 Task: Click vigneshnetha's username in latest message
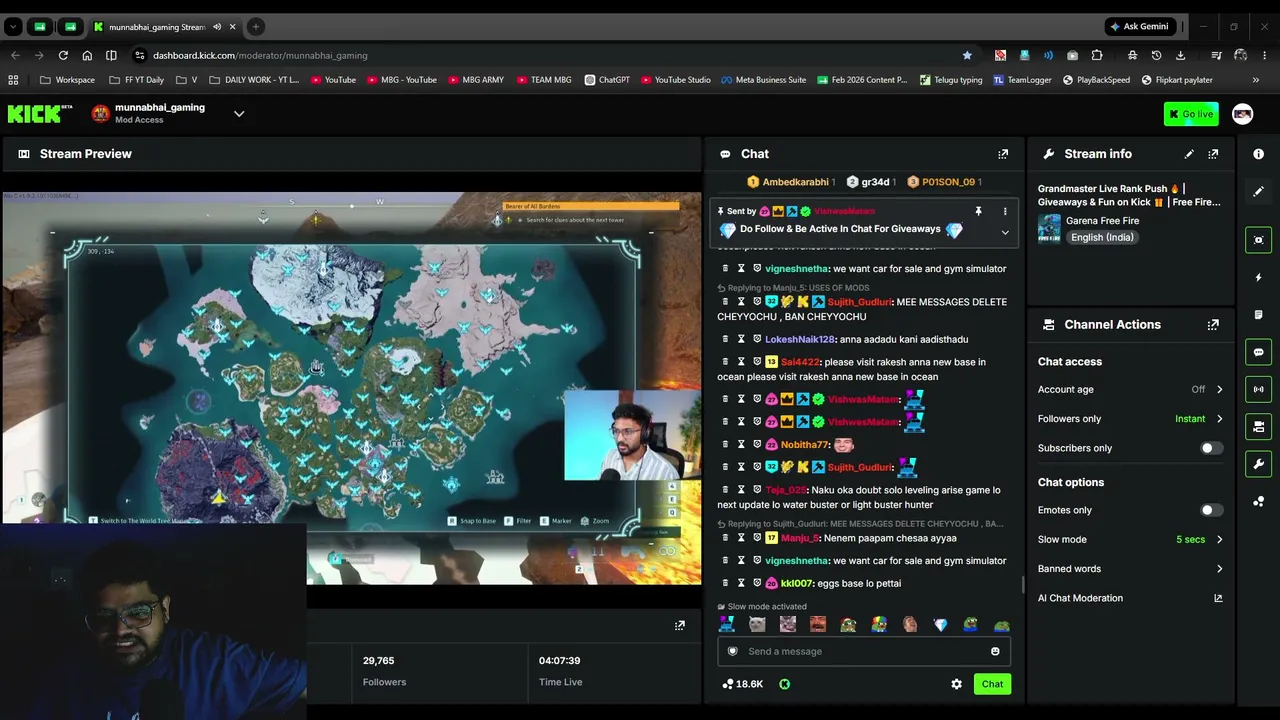pyautogui.click(x=797, y=561)
